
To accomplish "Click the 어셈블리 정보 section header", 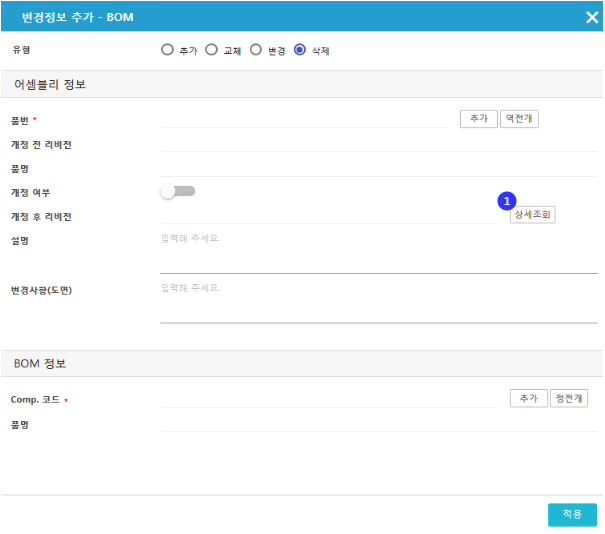I will click(302, 84).
